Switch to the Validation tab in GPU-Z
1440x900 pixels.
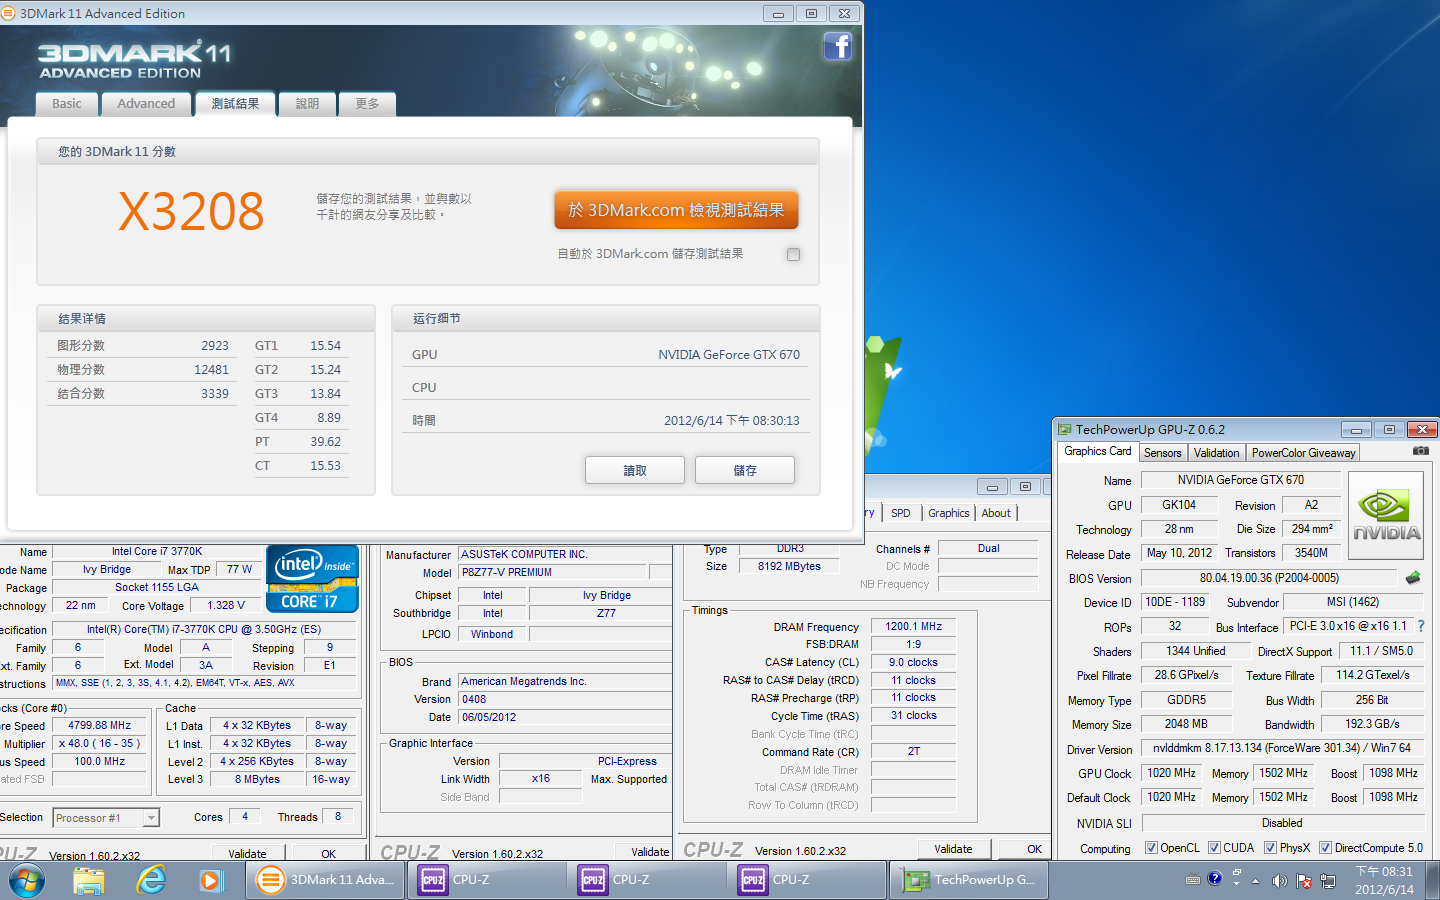pos(1216,452)
